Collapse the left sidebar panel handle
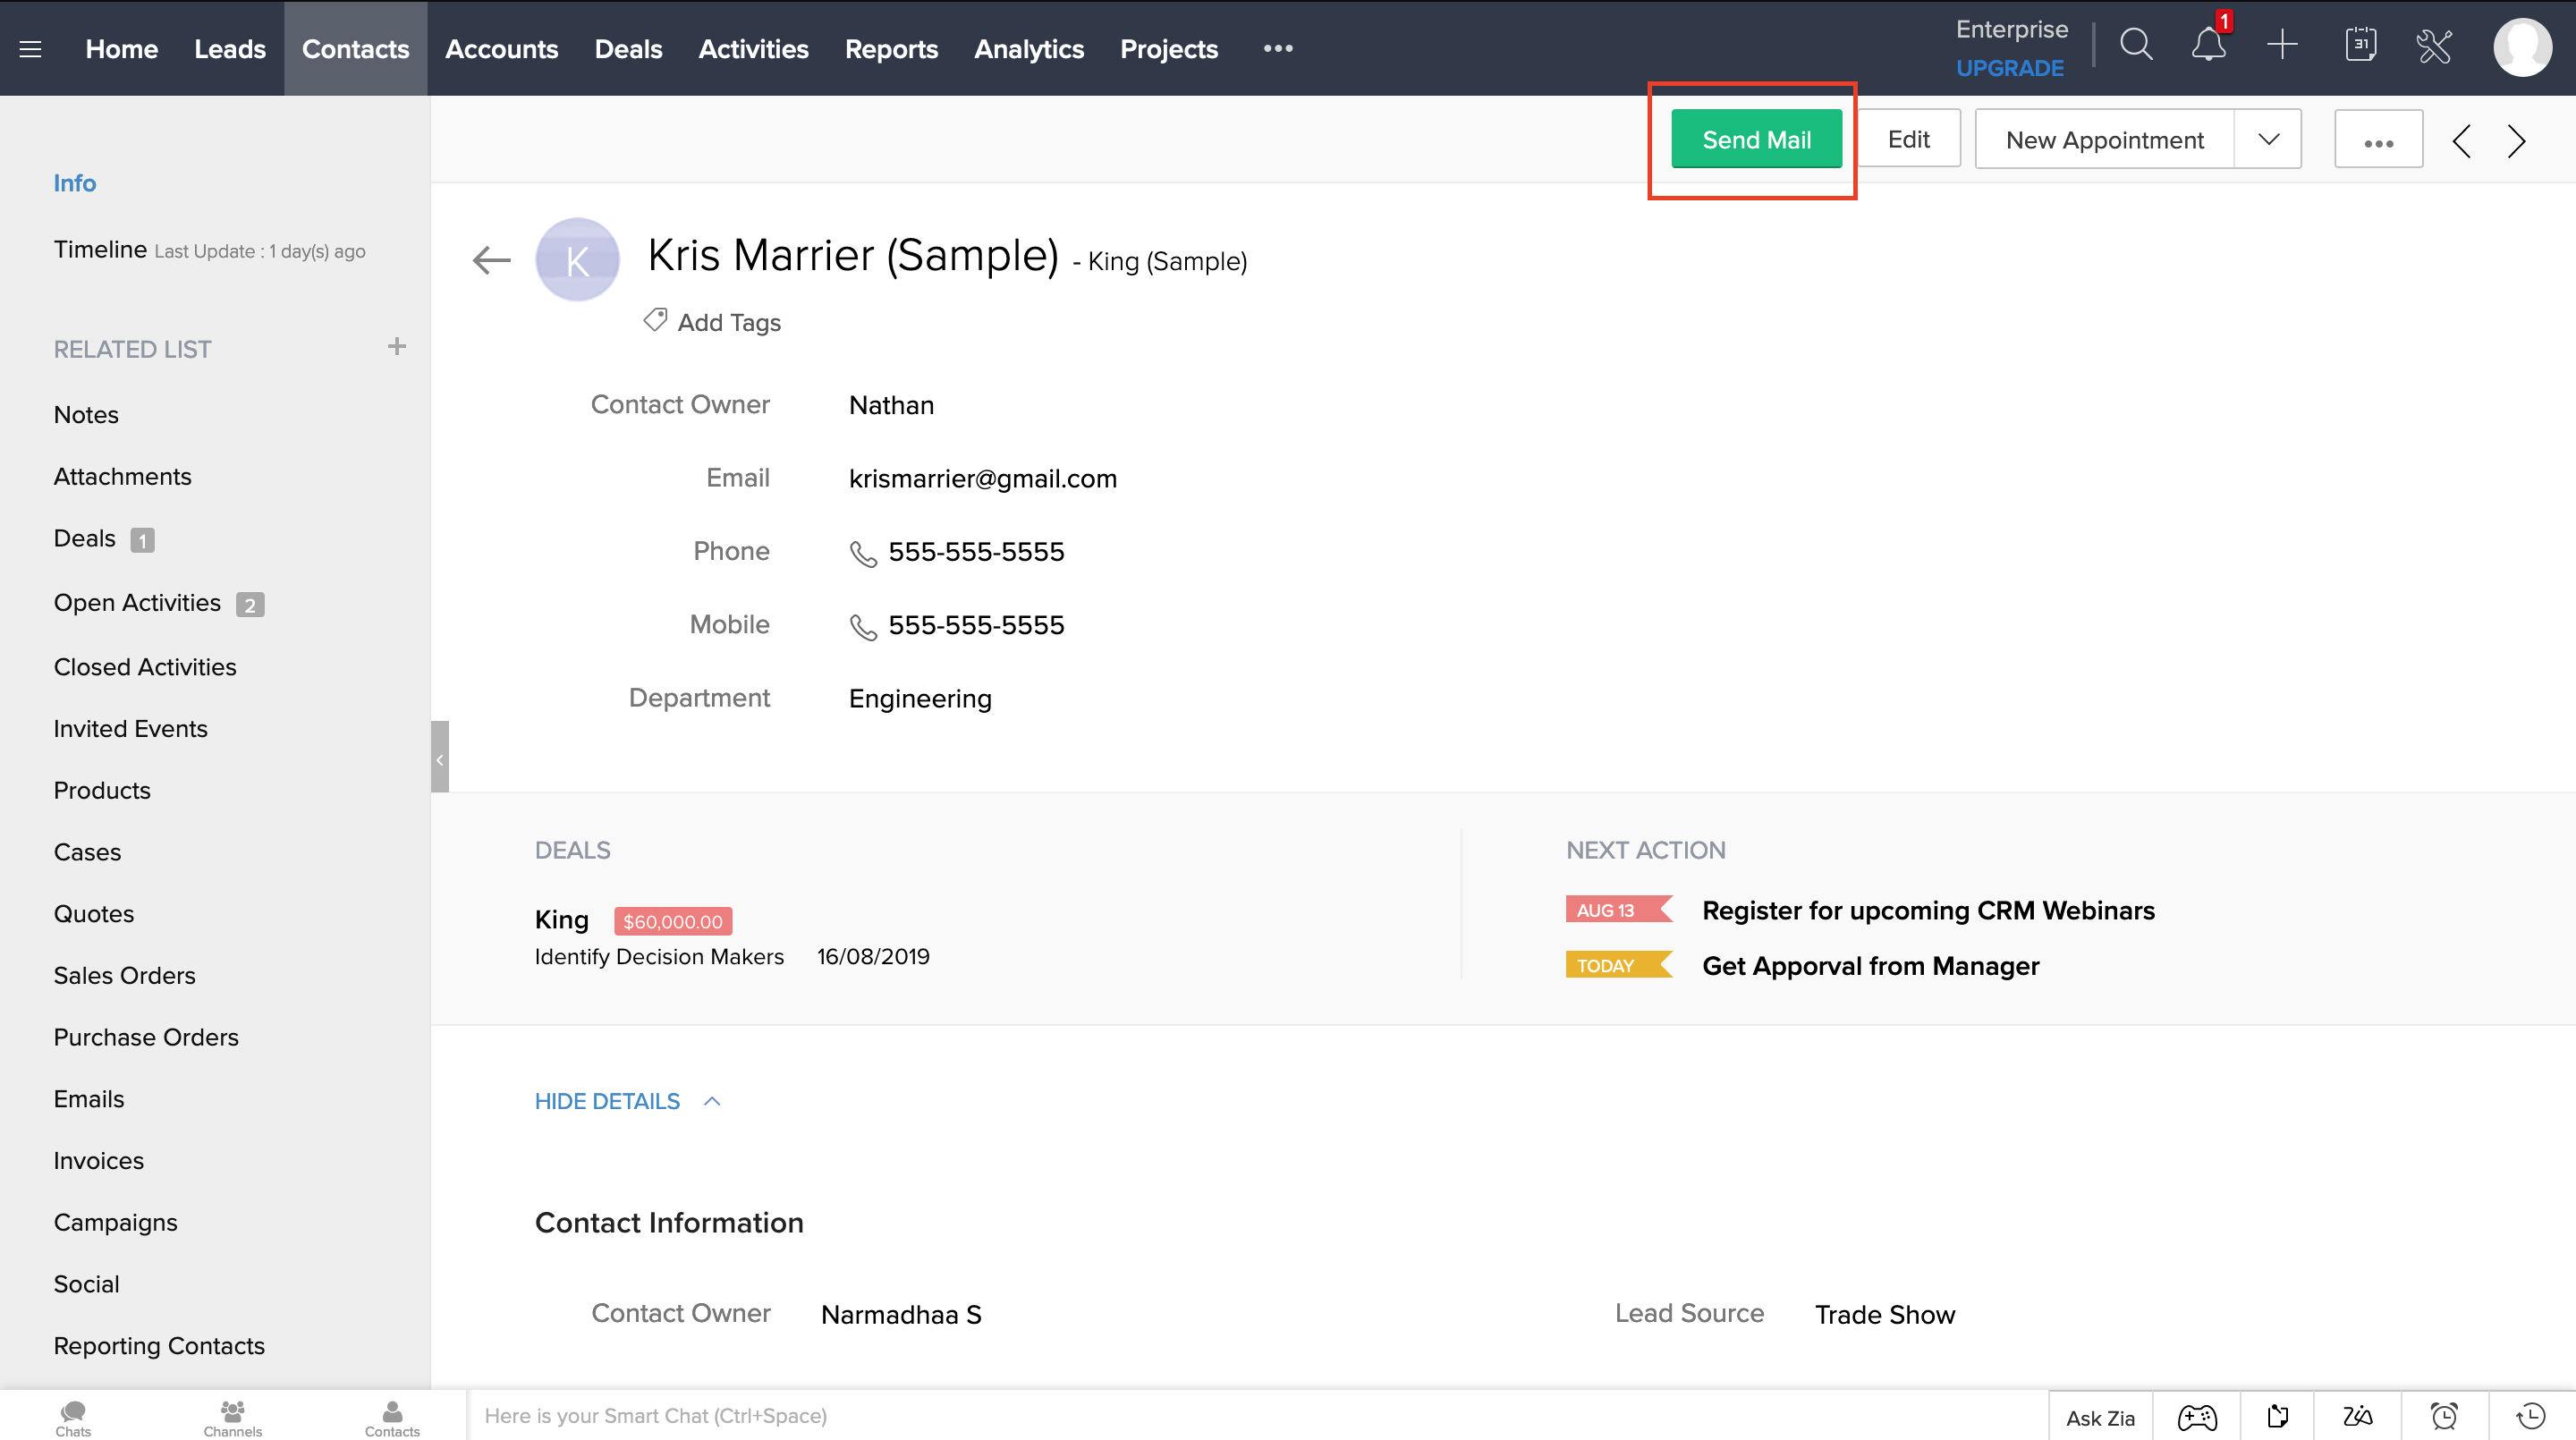 439,757
